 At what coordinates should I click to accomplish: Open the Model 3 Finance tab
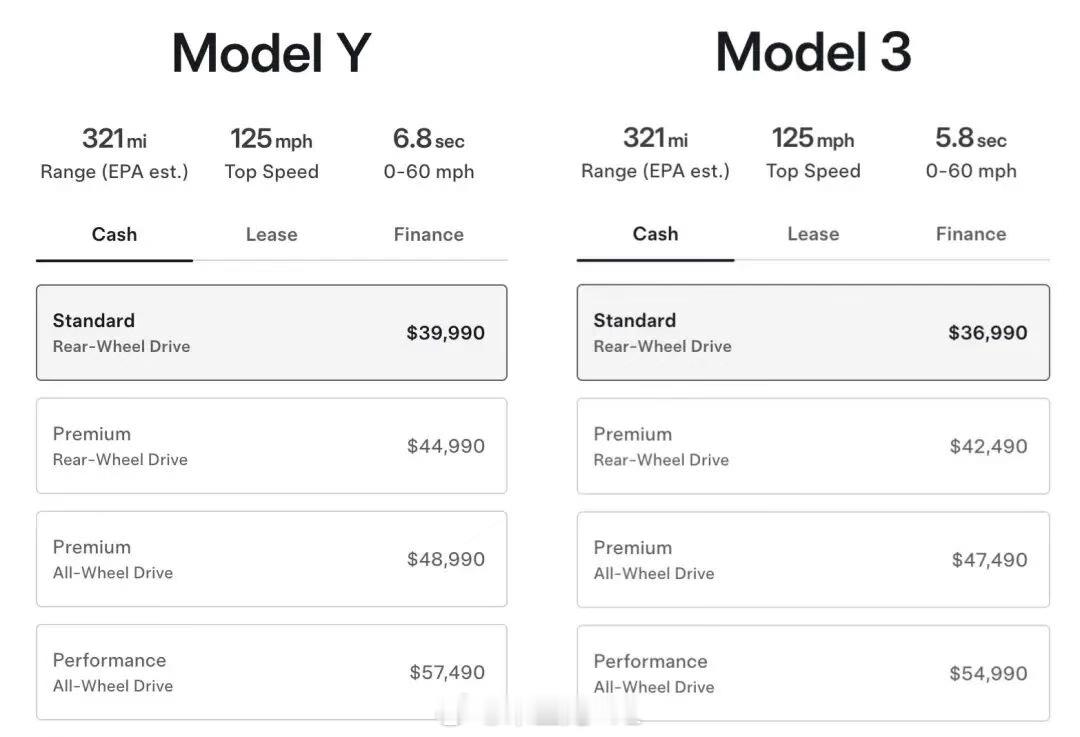click(x=970, y=234)
